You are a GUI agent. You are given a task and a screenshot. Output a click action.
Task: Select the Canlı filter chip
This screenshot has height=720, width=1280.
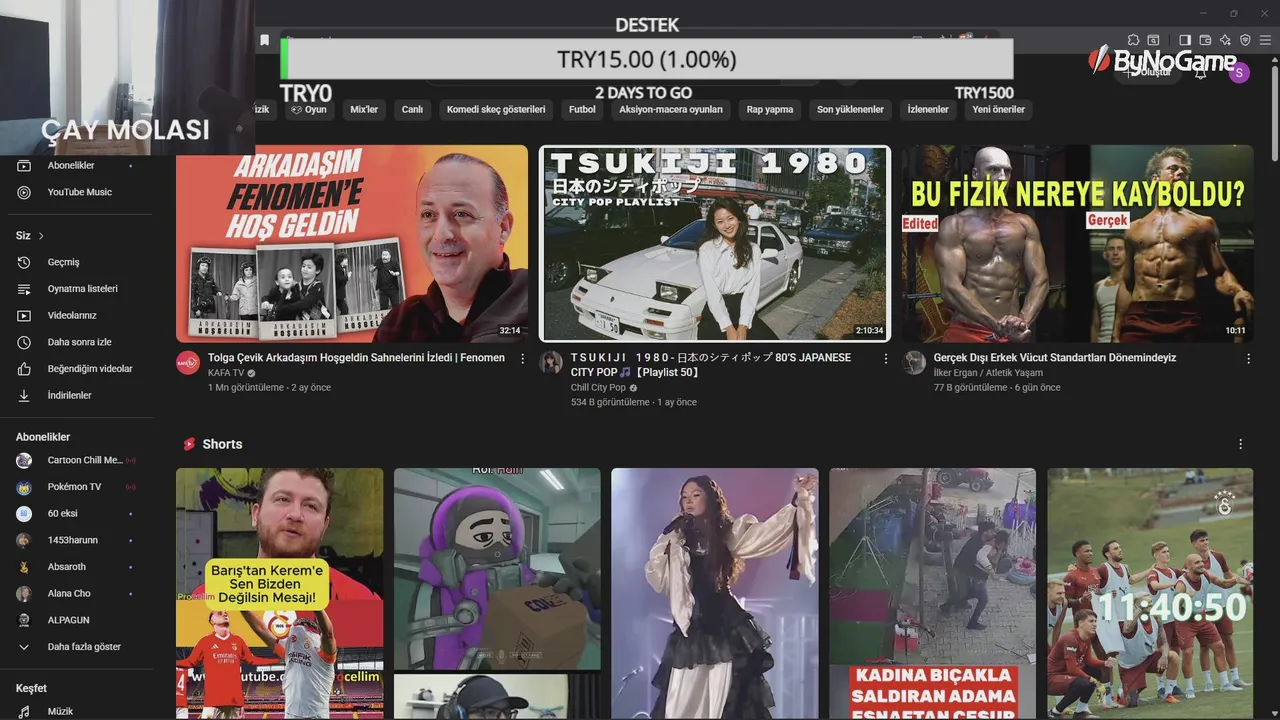coord(412,110)
